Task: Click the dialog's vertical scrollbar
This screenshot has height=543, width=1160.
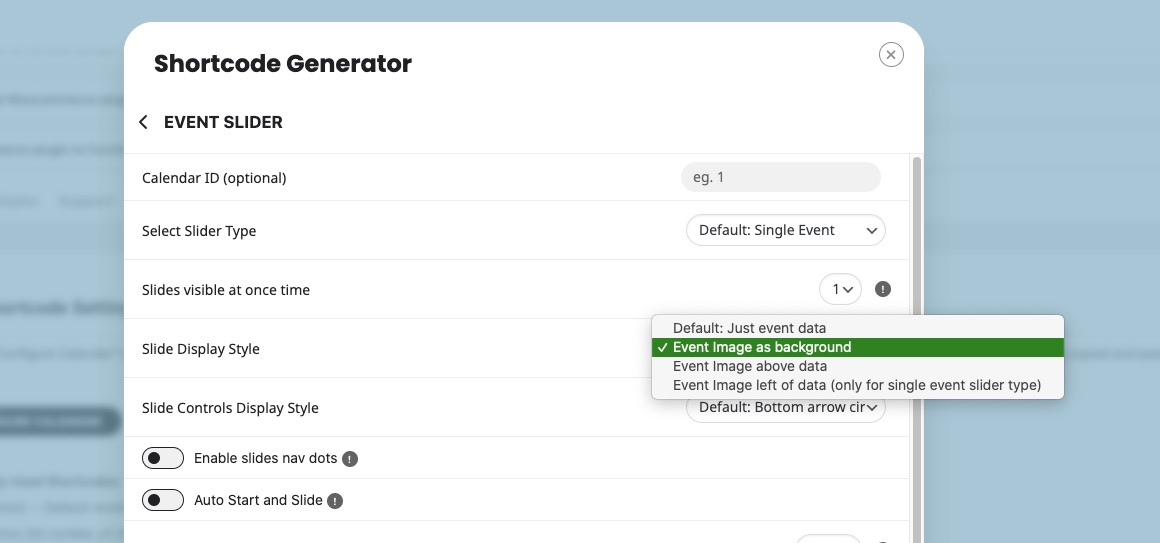Action: 917,350
